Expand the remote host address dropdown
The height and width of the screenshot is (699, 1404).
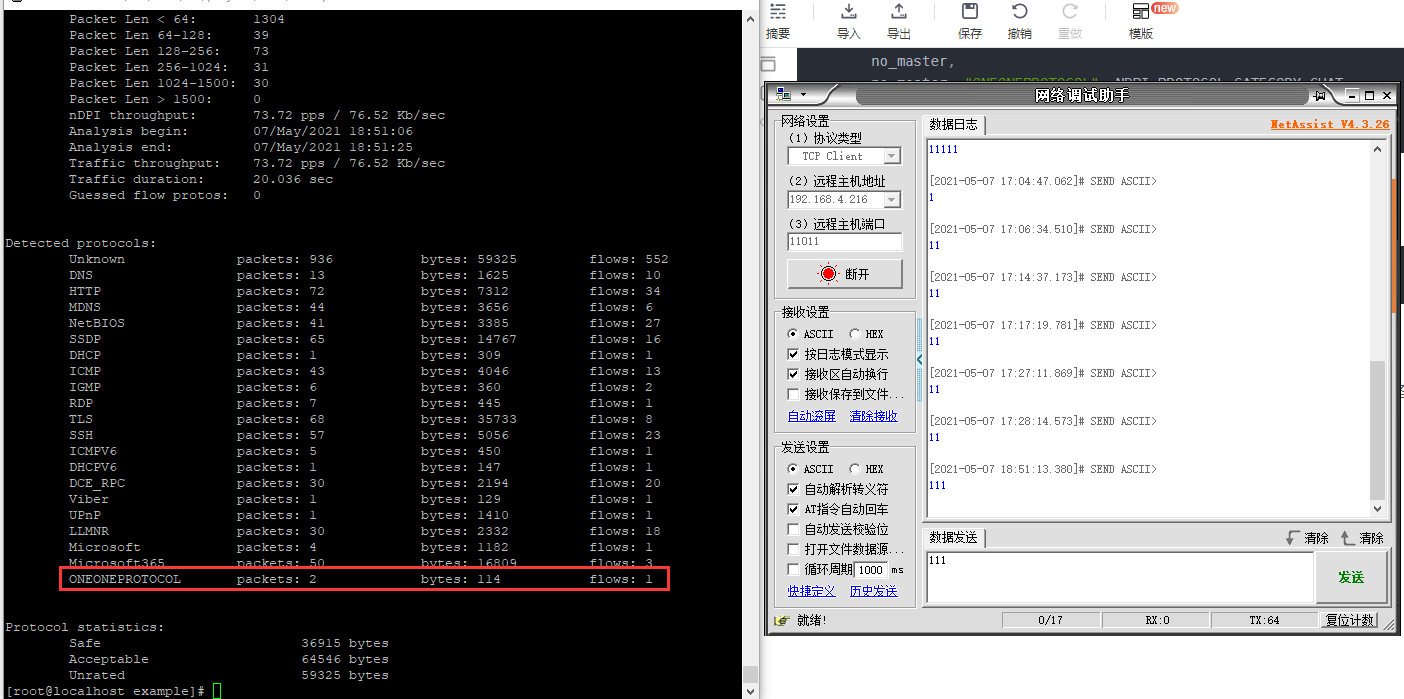tap(893, 200)
